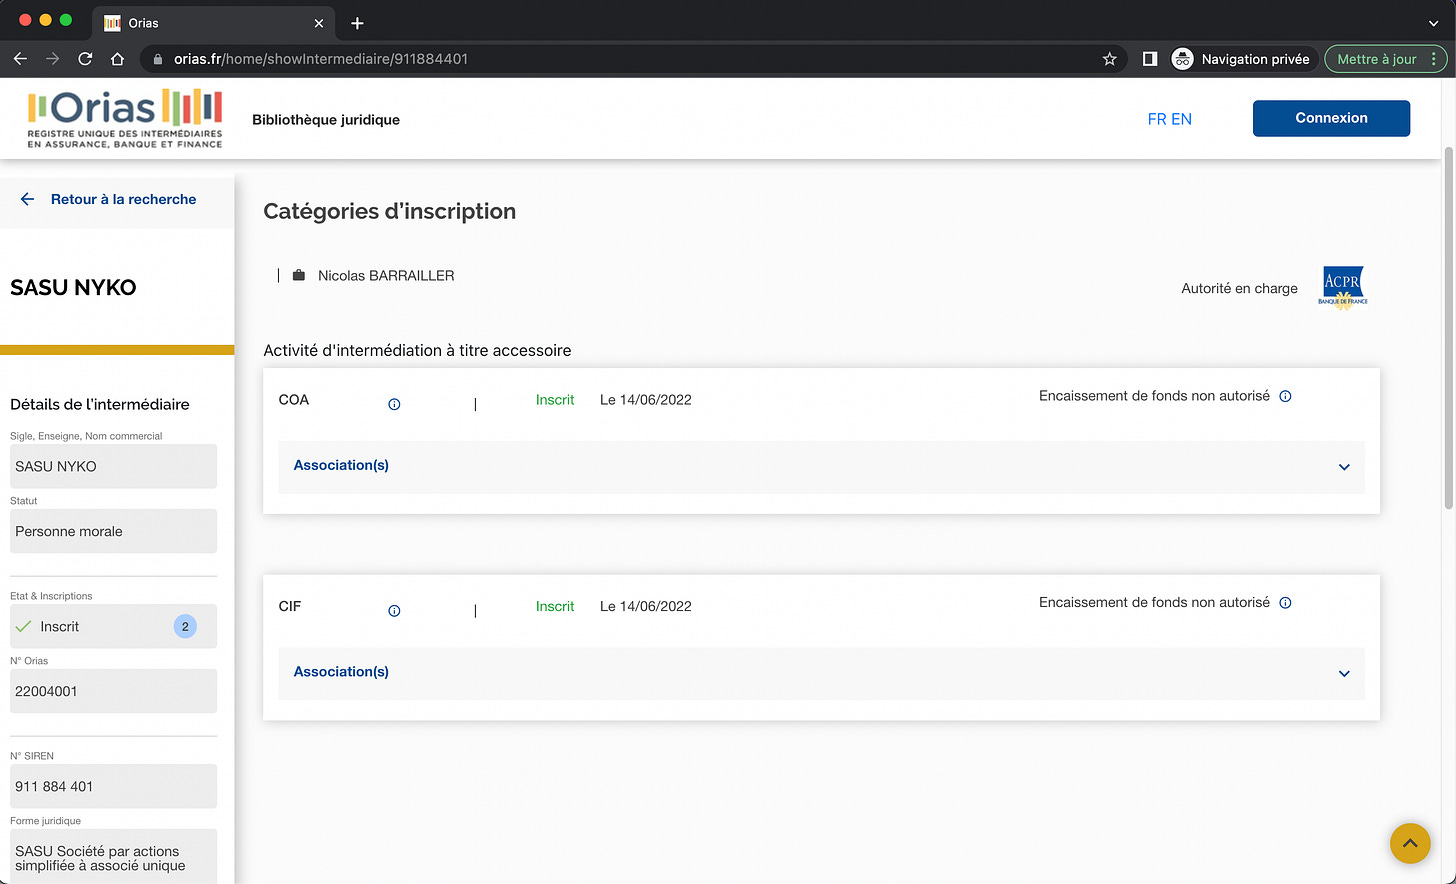Click info icon beside COA Encaissement de fonds
The height and width of the screenshot is (884, 1456).
point(1286,396)
